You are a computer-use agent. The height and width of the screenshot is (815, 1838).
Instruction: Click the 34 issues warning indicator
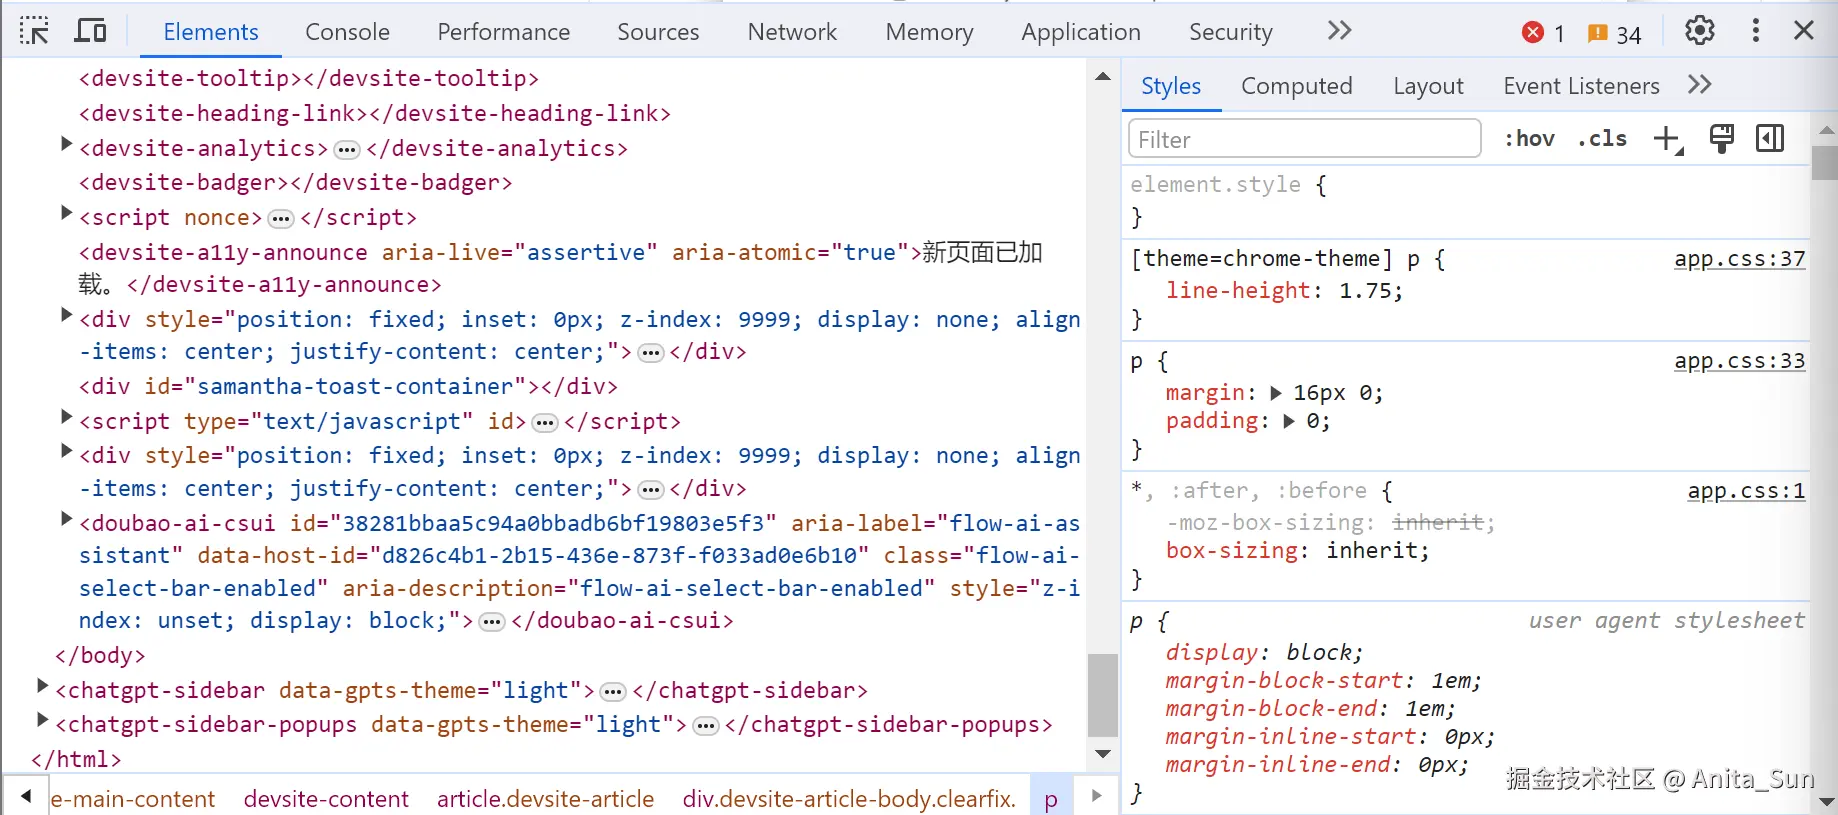pos(1614,33)
